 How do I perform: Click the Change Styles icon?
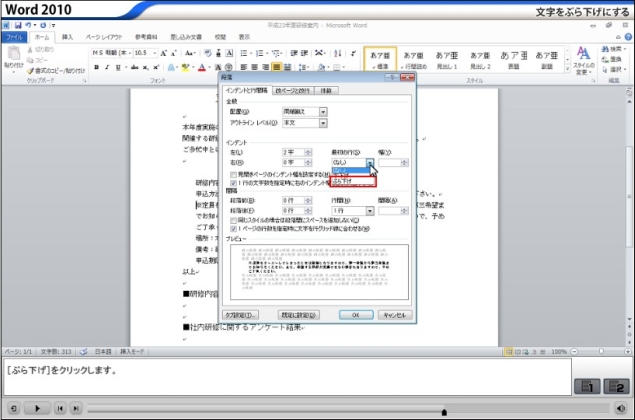pyautogui.click(x=583, y=60)
